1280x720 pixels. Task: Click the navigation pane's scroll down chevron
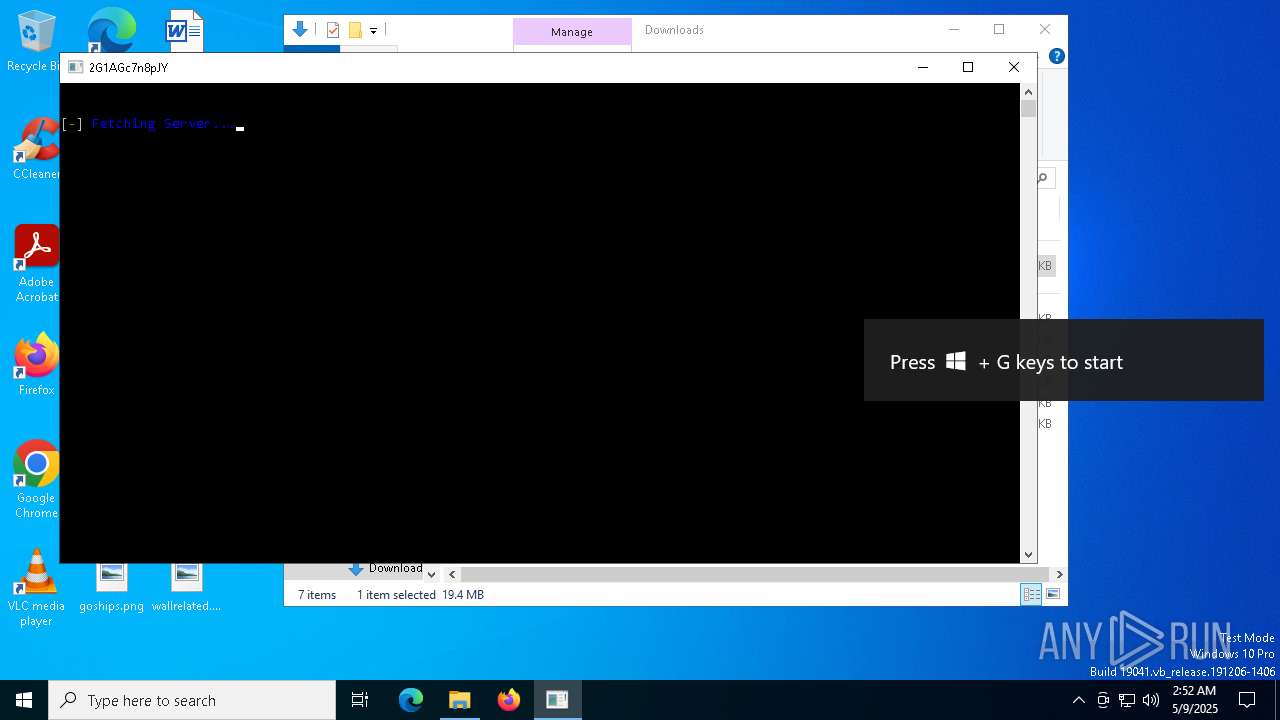pos(431,574)
